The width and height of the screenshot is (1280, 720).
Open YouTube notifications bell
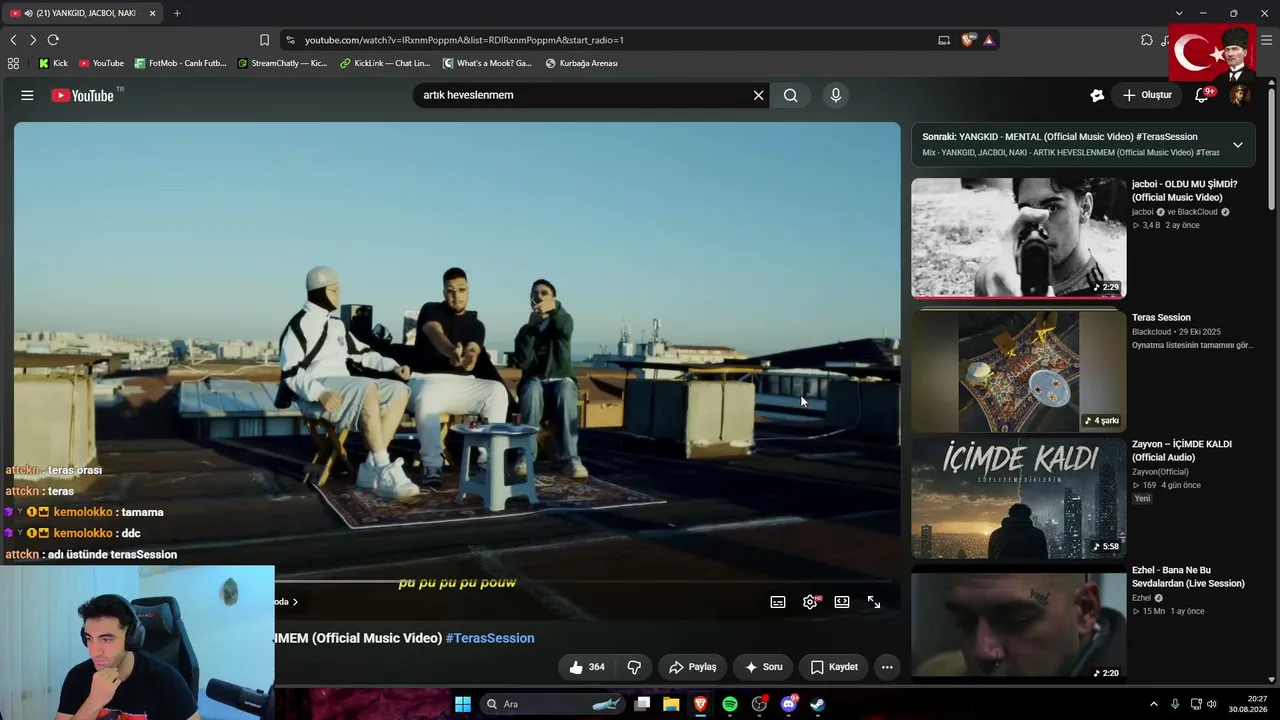1202,95
